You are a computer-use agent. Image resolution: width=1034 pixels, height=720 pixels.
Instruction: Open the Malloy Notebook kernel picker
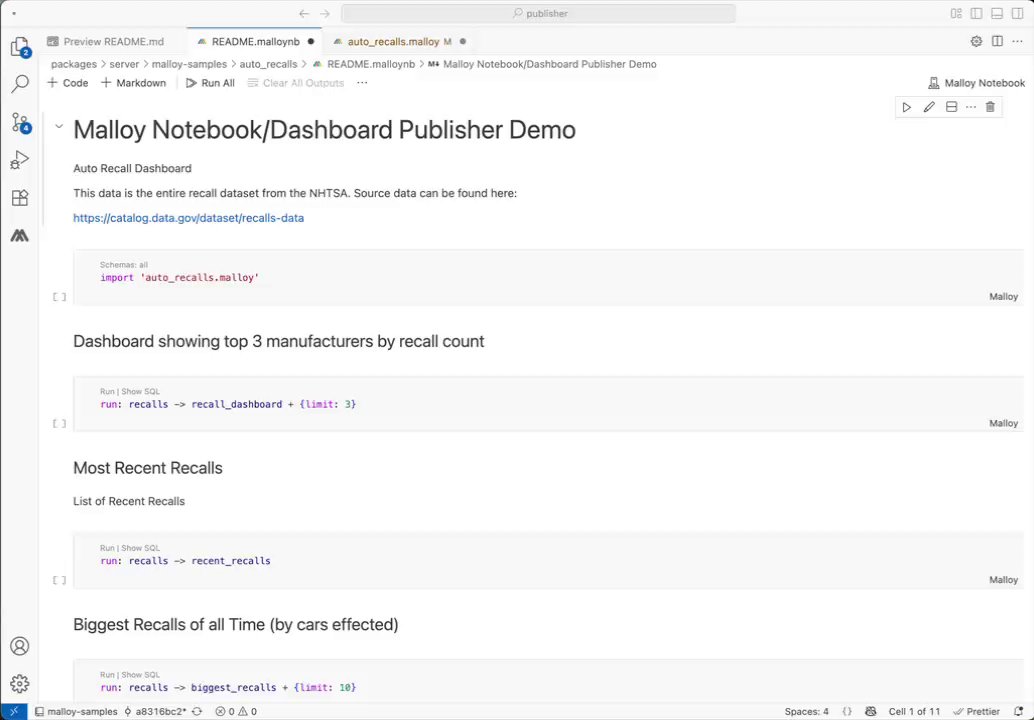click(976, 83)
